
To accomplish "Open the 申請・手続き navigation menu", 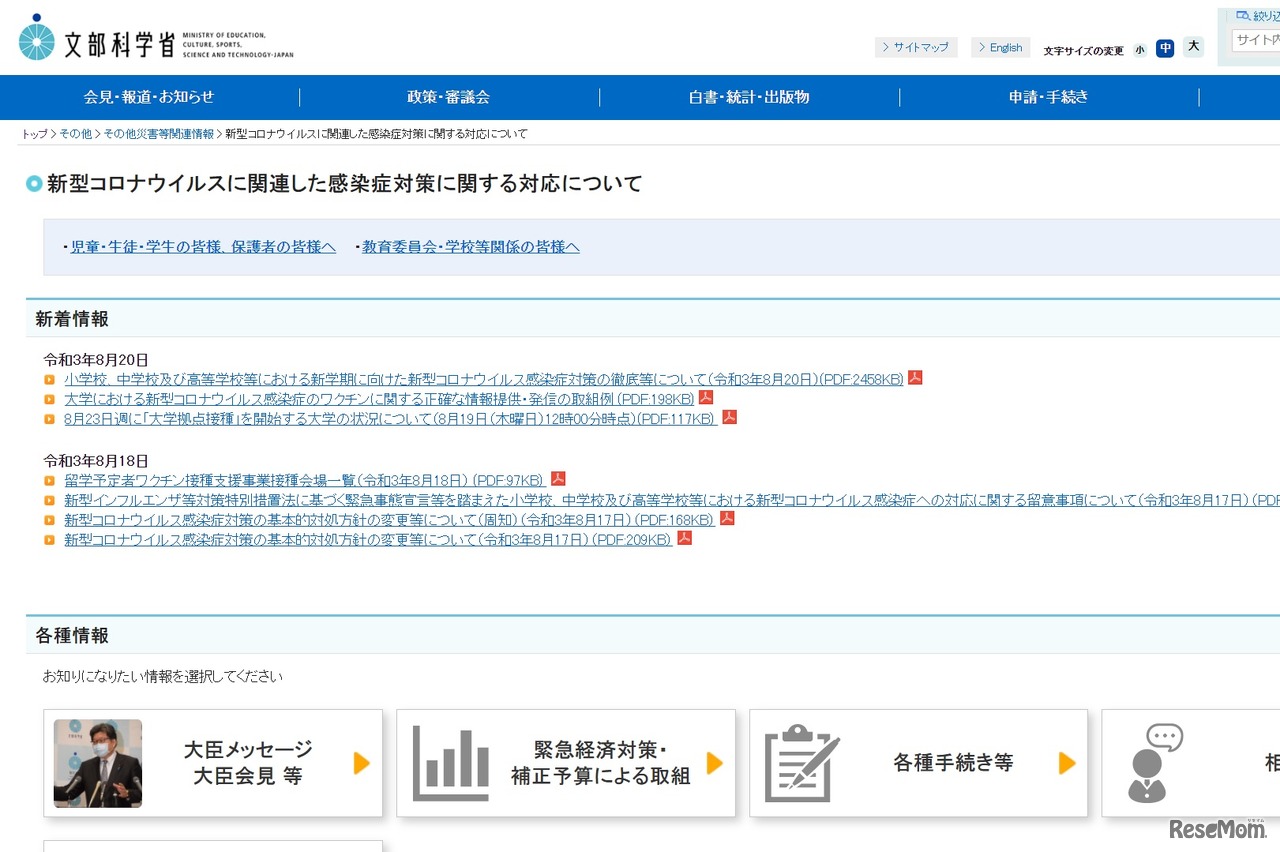I will pyautogui.click(x=1048, y=97).
